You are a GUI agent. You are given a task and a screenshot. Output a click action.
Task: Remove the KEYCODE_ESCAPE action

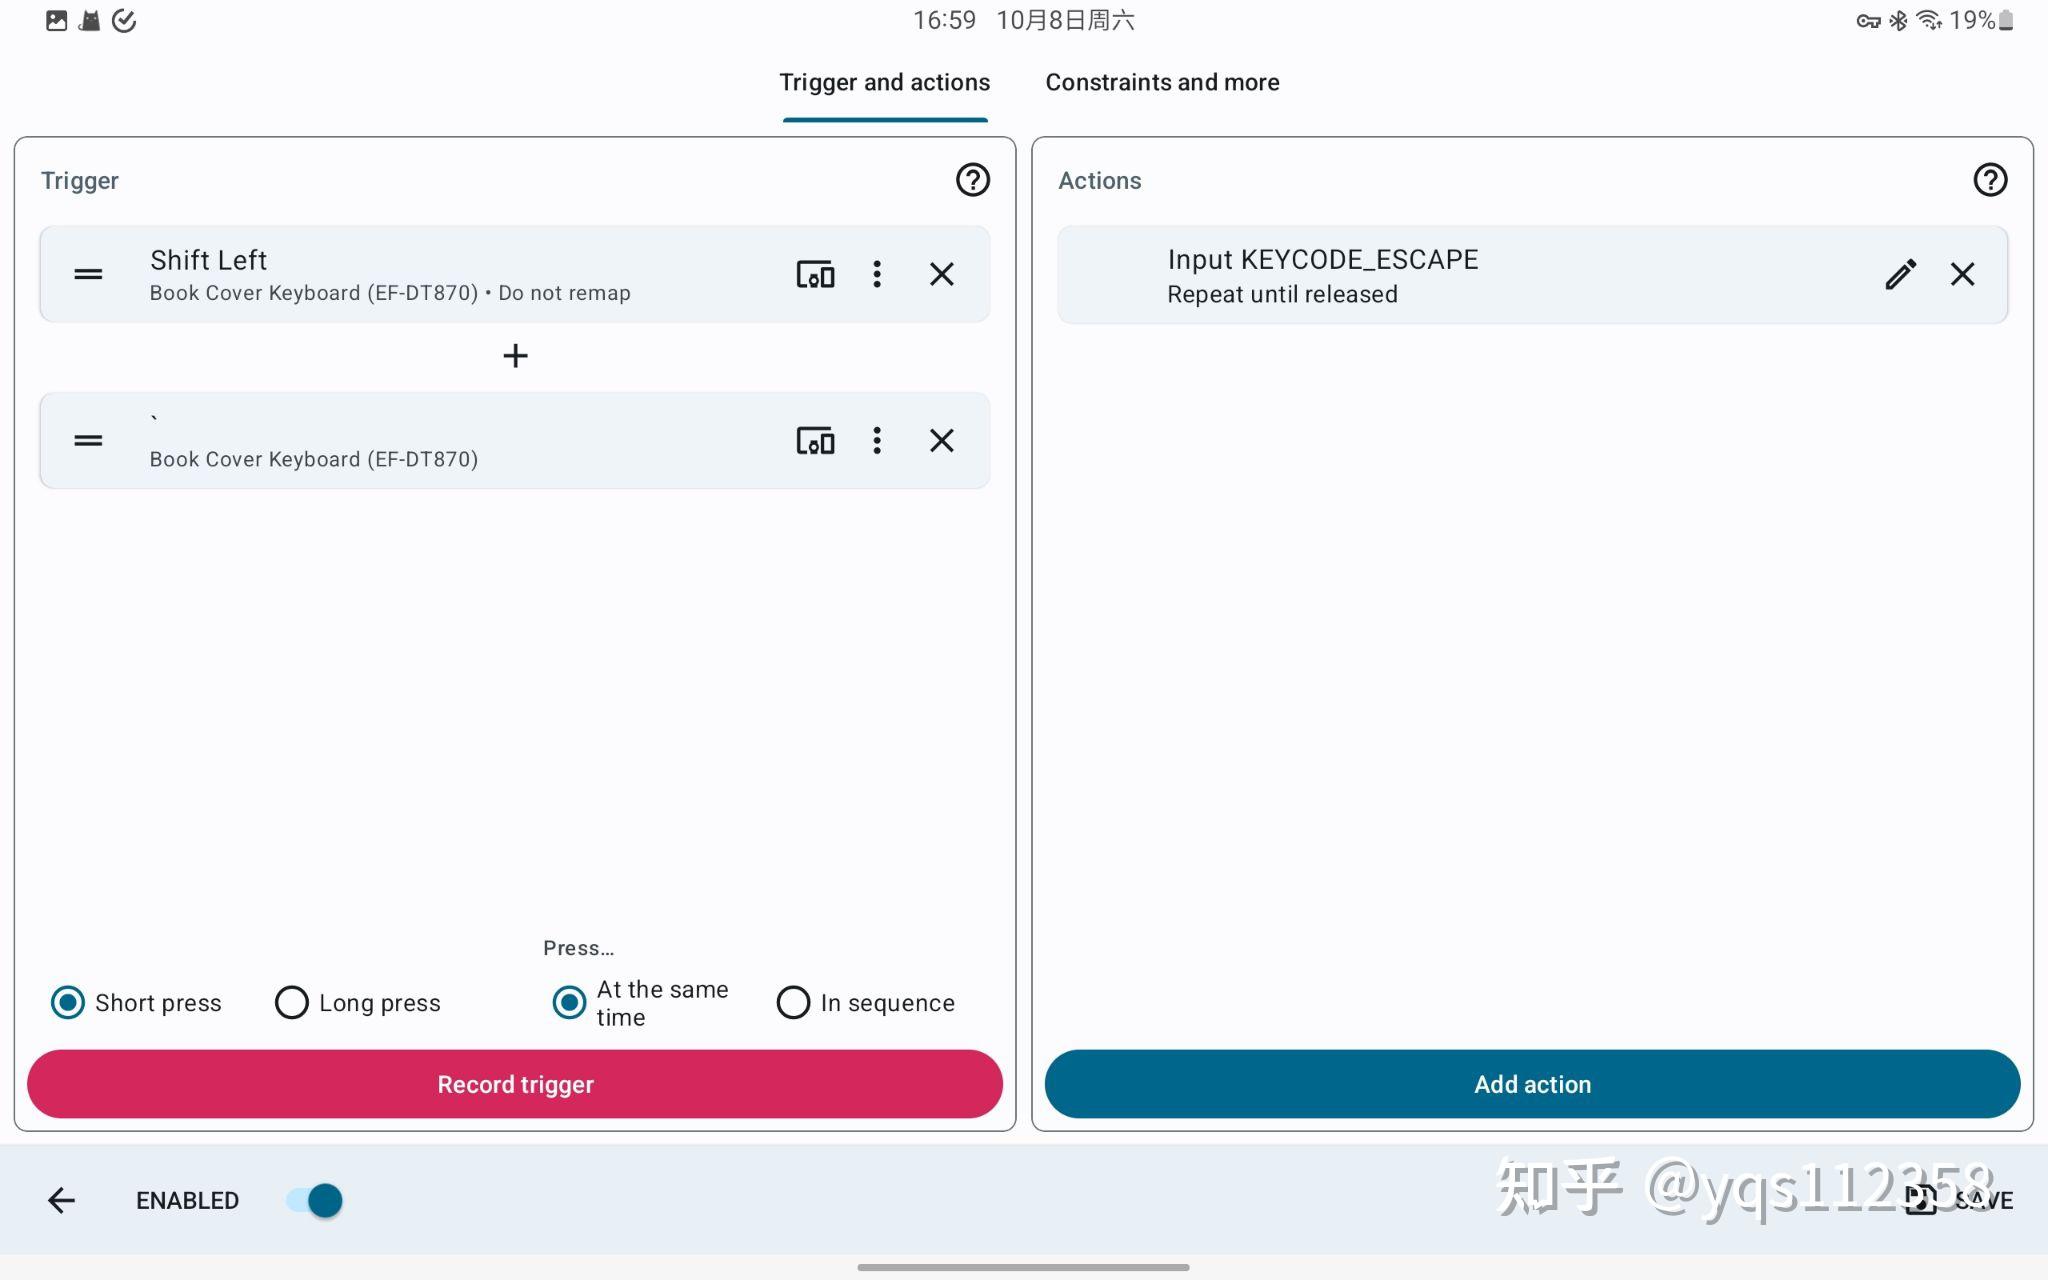tap(1962, 274)
